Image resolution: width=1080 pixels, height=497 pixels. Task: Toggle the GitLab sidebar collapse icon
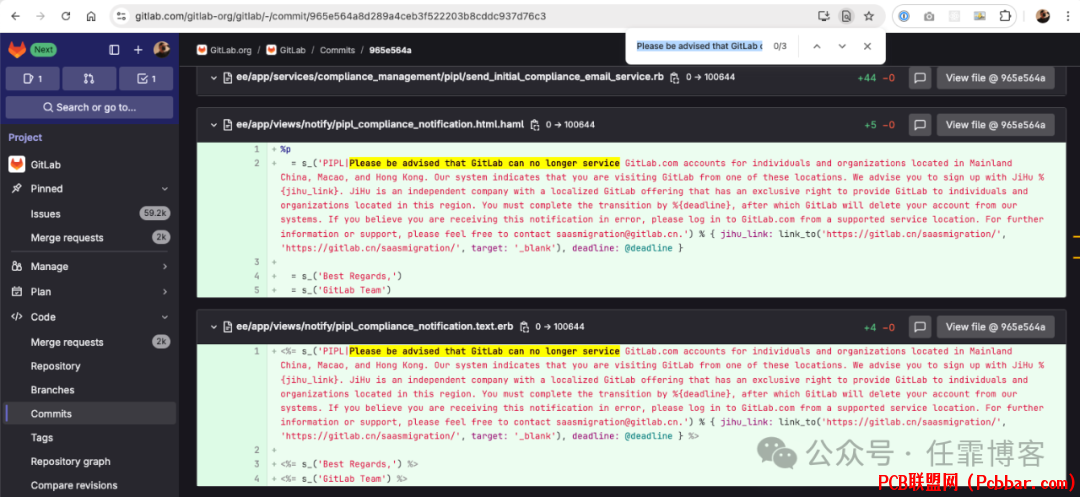(x=114, y=50)
